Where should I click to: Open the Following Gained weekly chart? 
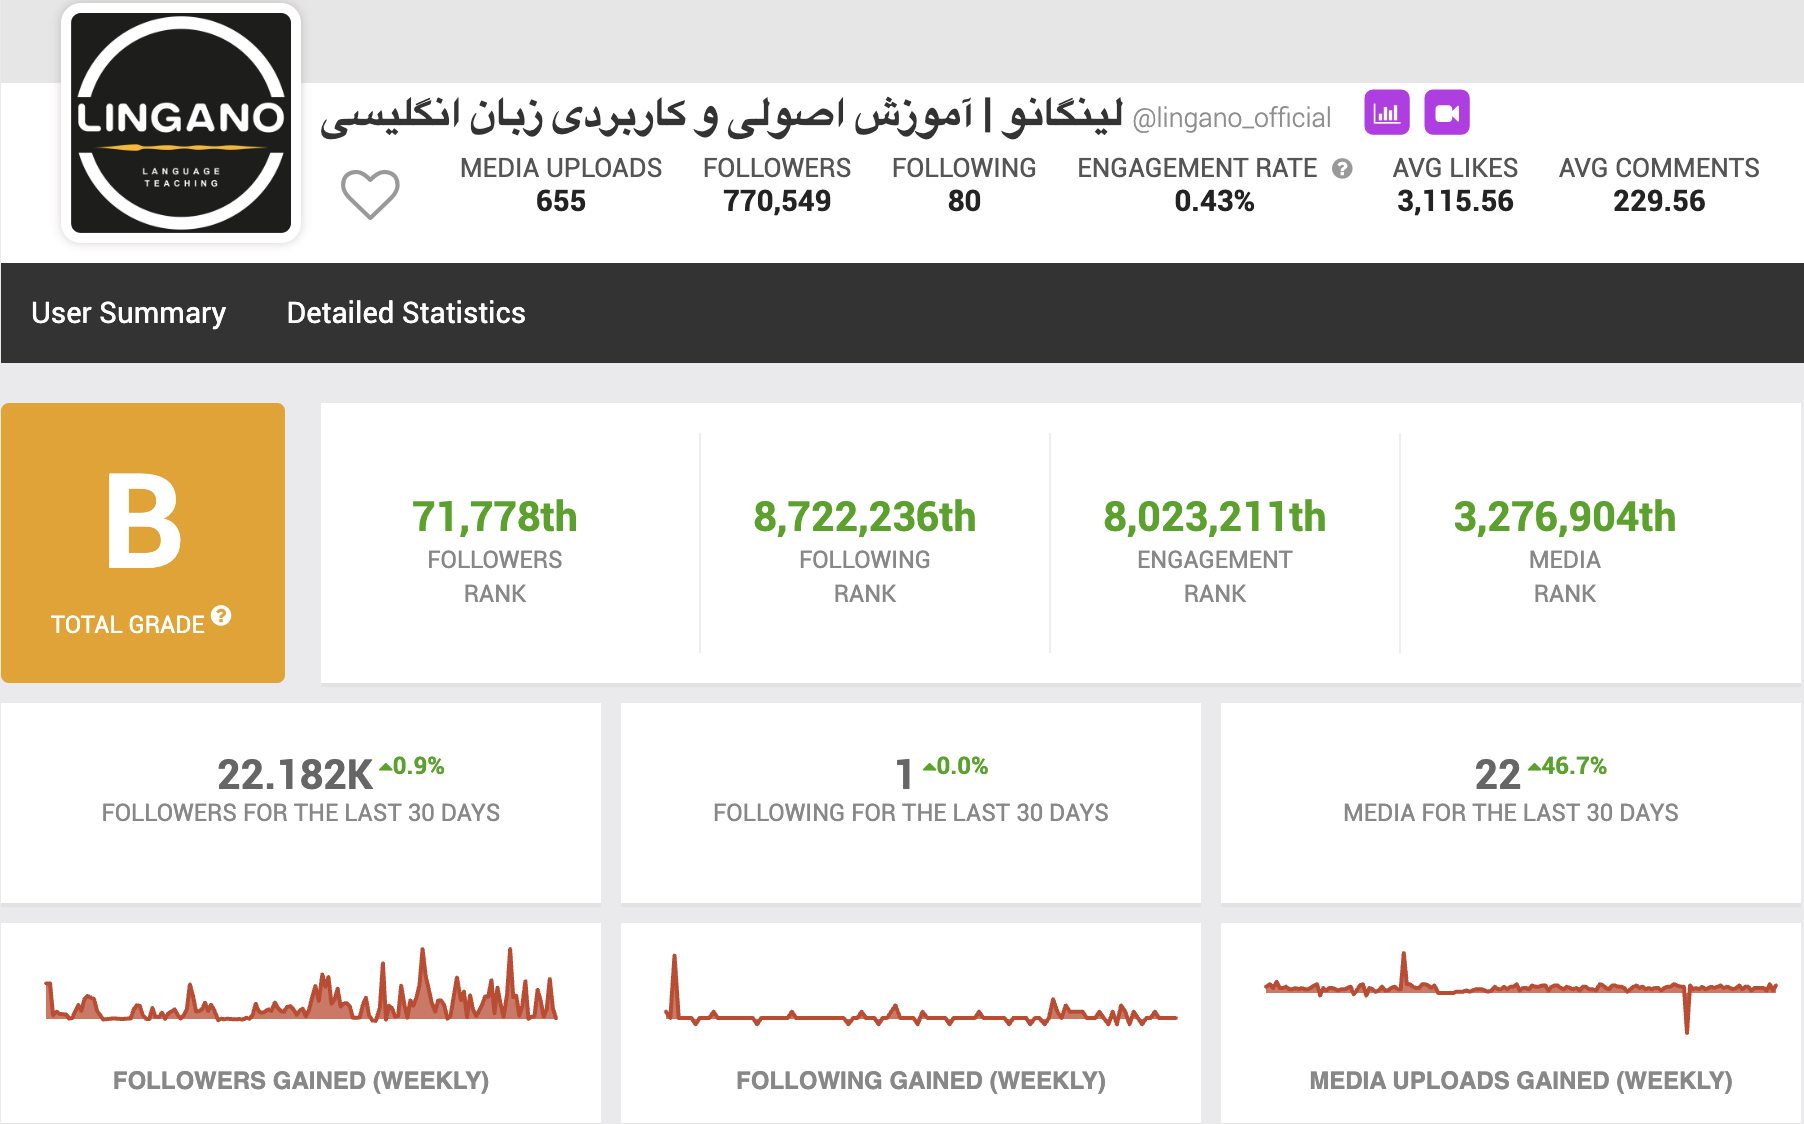click(x=921, y=991)
